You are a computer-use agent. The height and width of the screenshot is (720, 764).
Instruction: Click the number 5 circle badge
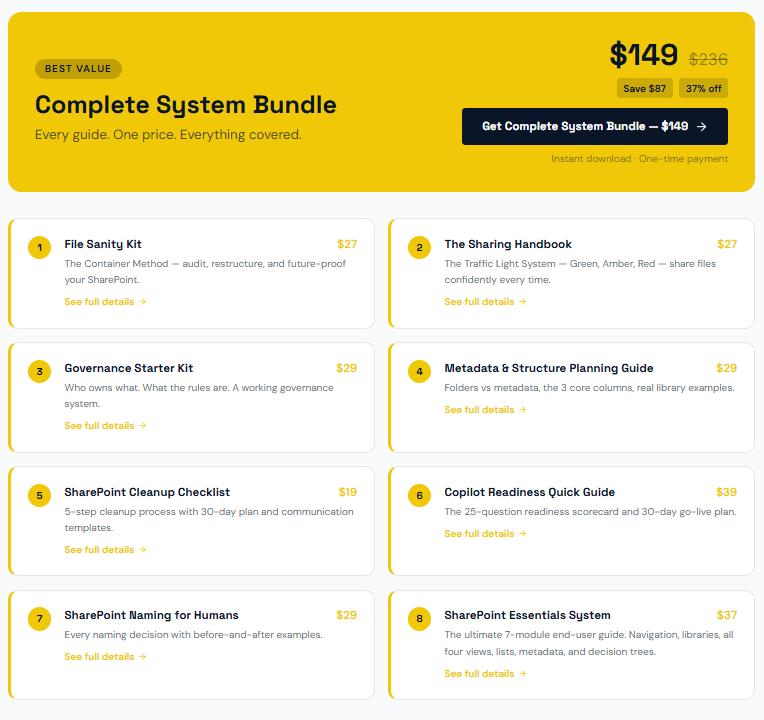[39, 496]
